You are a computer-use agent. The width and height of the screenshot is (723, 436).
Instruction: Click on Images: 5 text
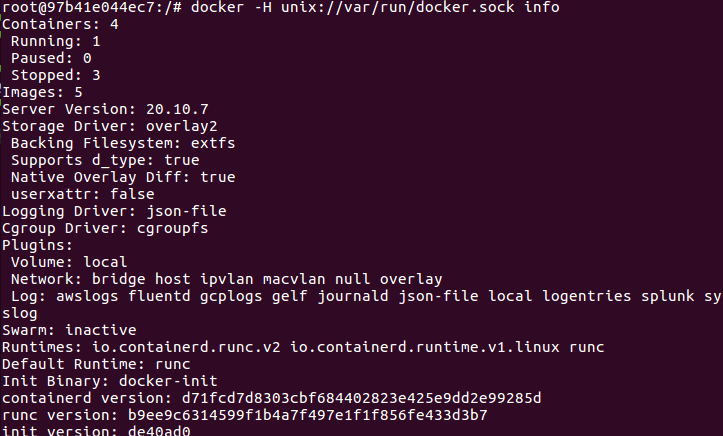click(x=42, y=93)
